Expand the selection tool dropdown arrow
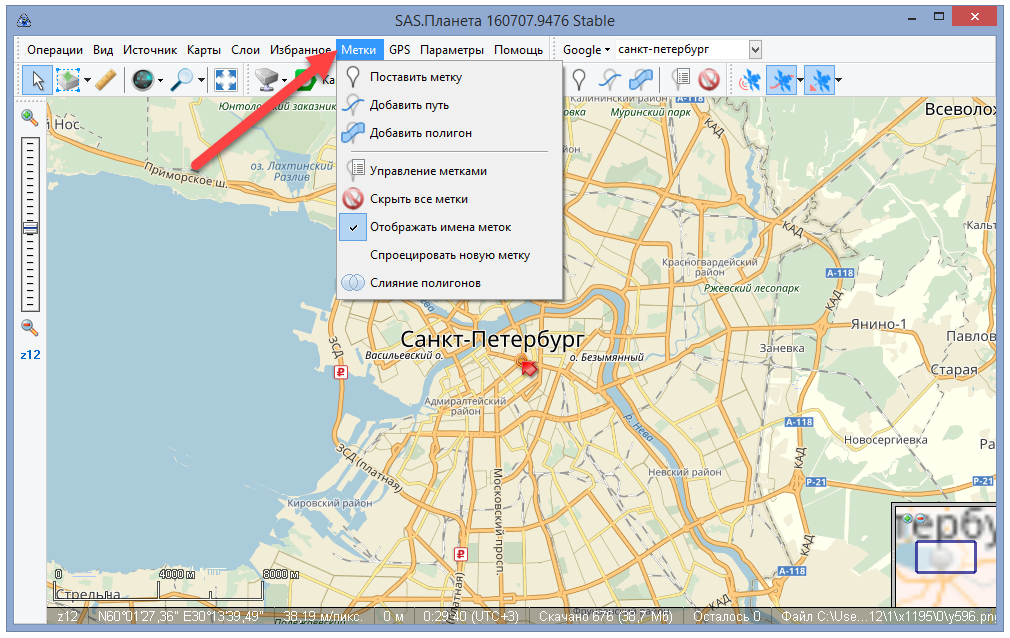Viewport: 1010px width, 638px height. (x=88, y=80)
